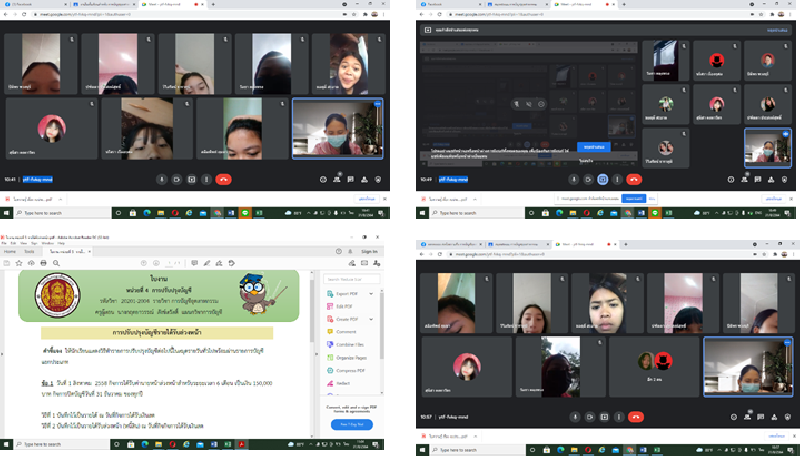The width and height of the screenshot is (800, 456).
Task: Open the Comment tool in Acrobat panel
Action: 346,330
